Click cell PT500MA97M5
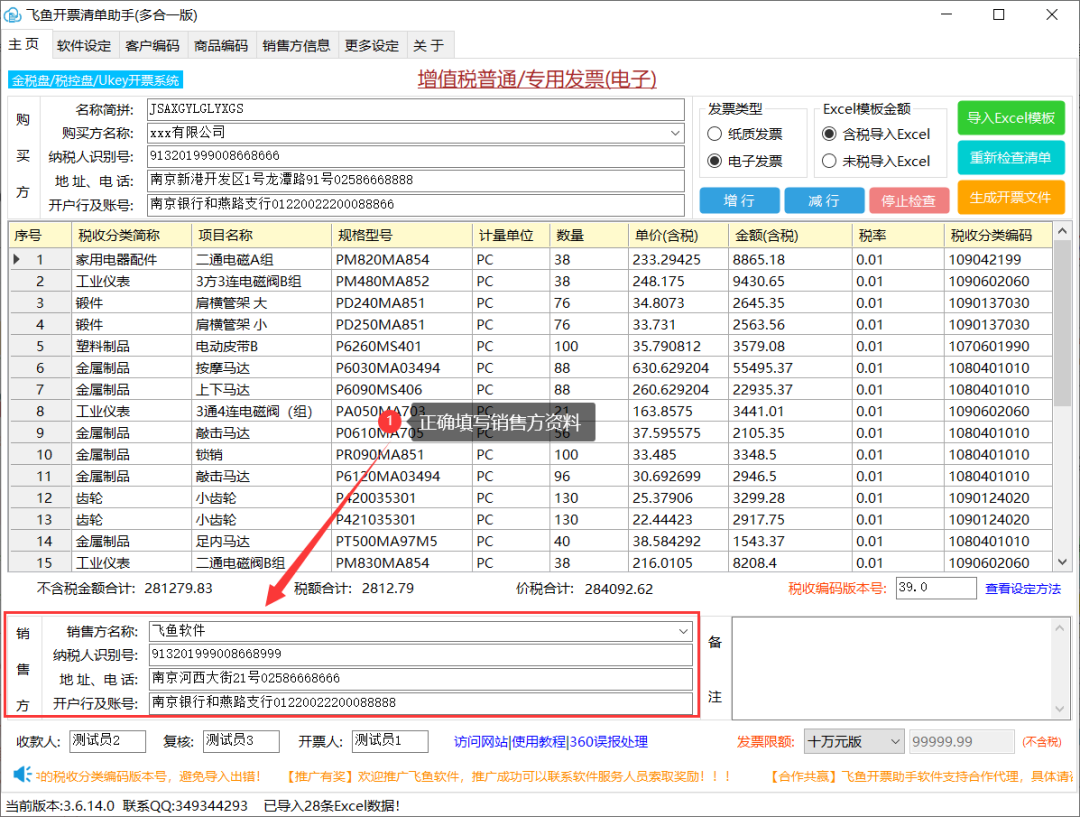Screen dimensions: 1080x817 click(x=402, y=541)
